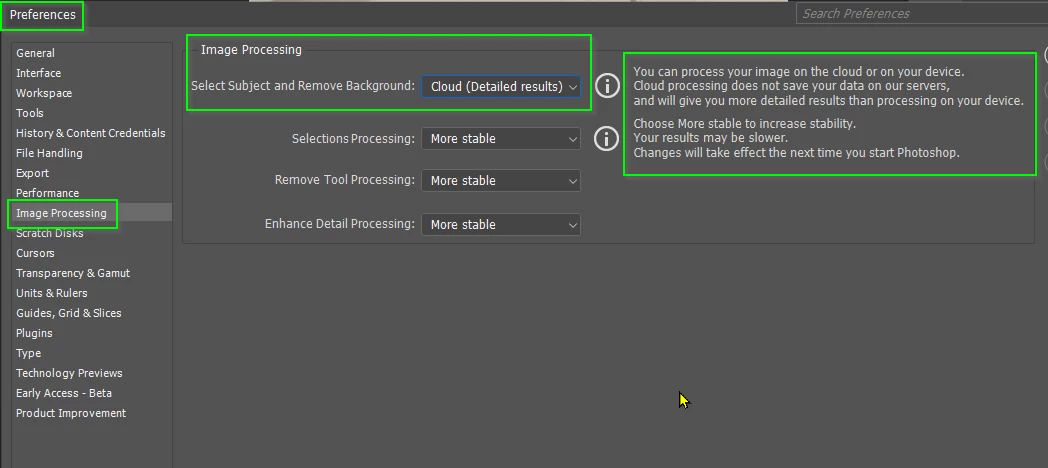
Task: Go to Cursors preferences
Action: point(35,253)
